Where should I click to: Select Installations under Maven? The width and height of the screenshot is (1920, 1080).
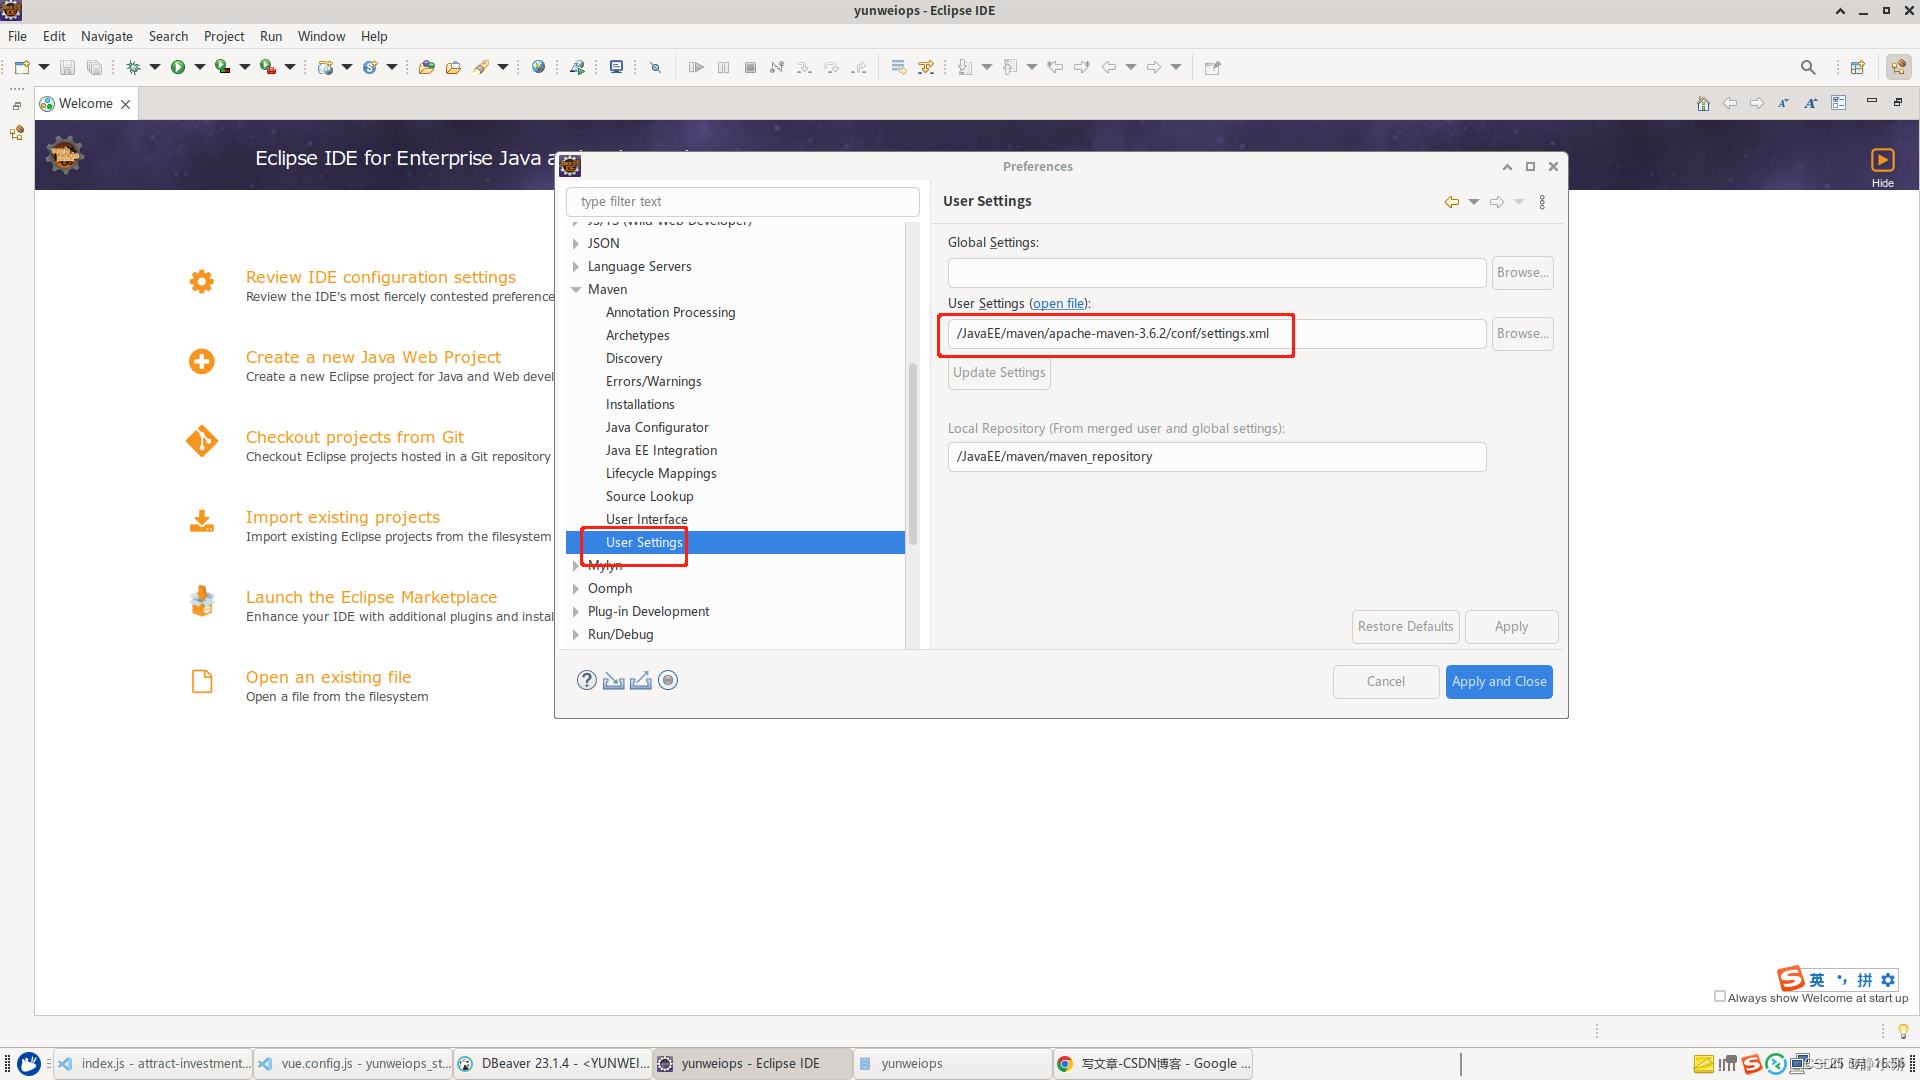pos(640,405)
